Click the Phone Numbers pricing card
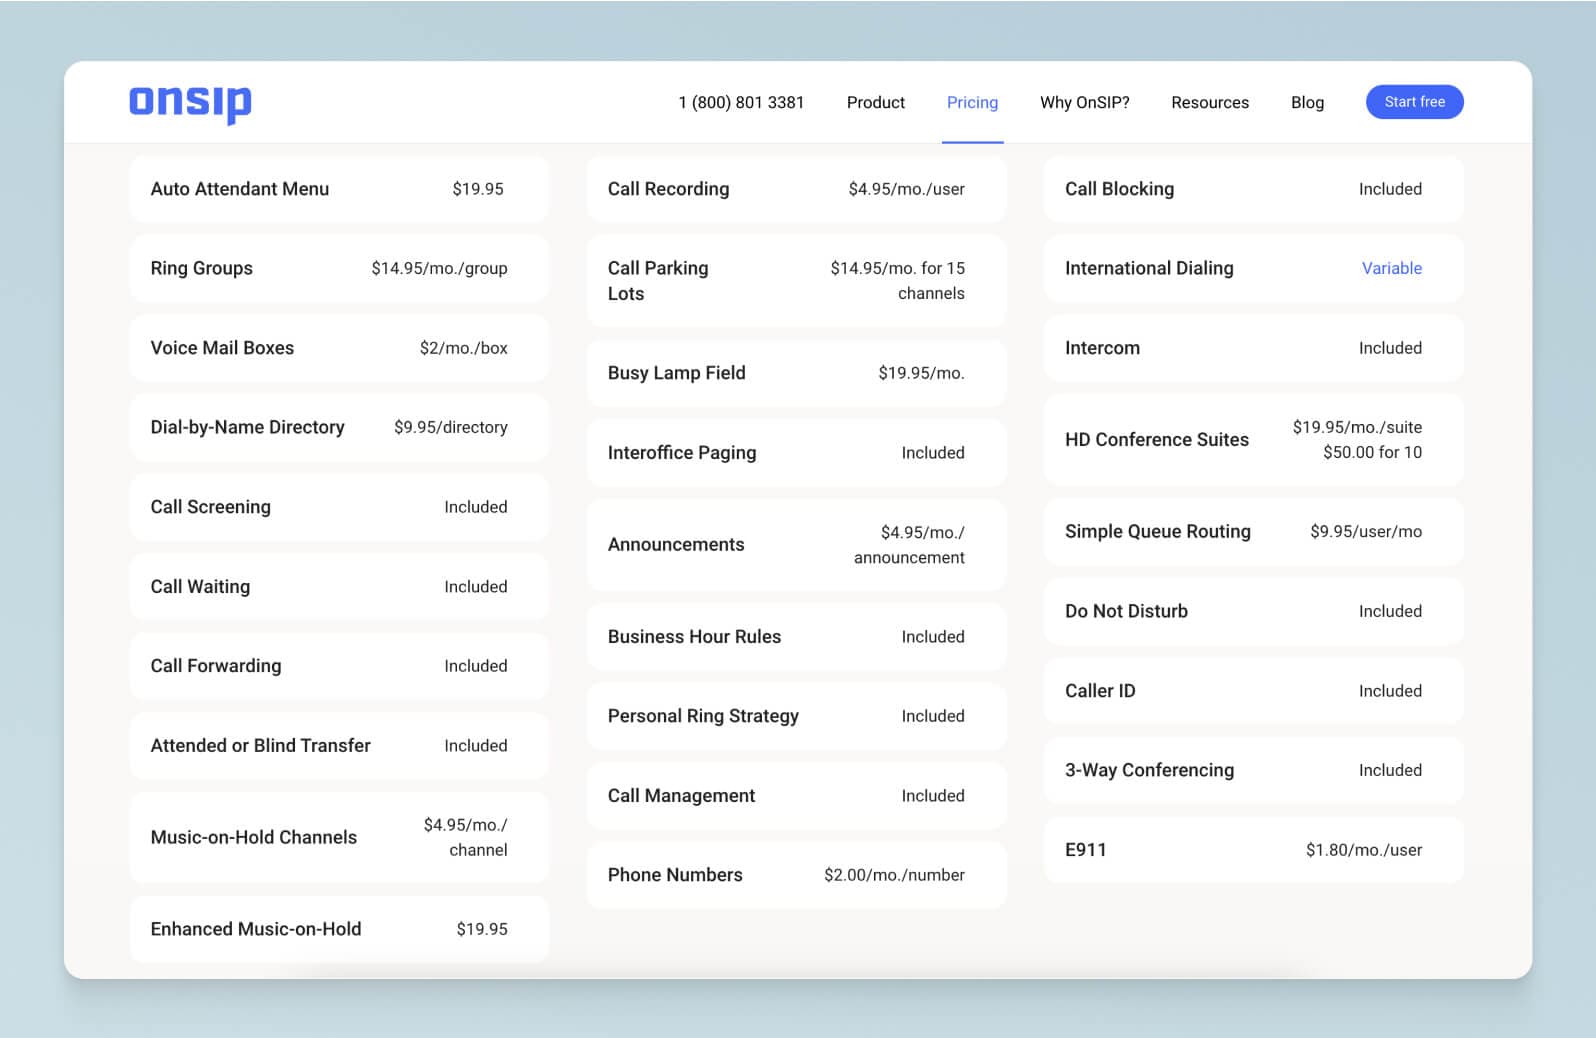This screenshot has width=1596, height=1038. (795, 875)
